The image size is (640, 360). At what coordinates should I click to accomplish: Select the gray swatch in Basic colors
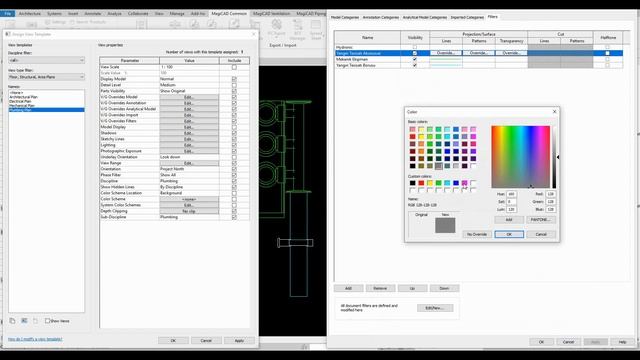coord(438,166)
